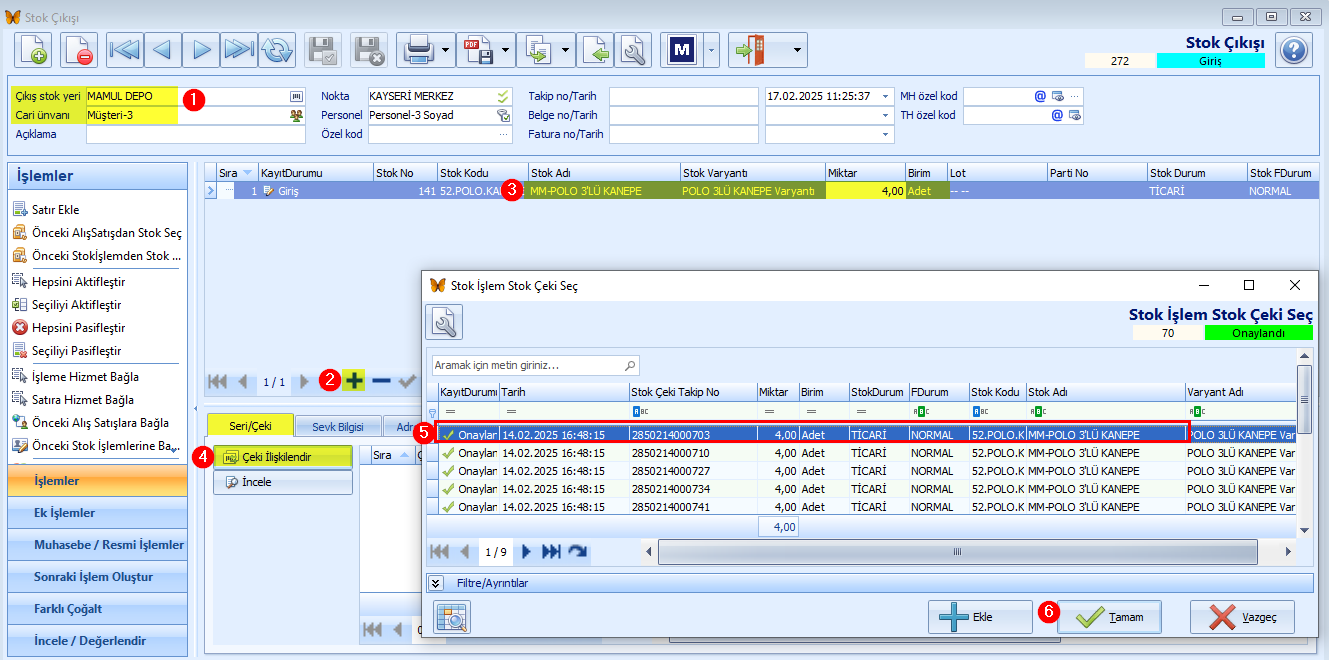Open the Belge no/Tarih date dropdown
The width and height of the screenshot is (1329, 660).
tap(886, 115)
